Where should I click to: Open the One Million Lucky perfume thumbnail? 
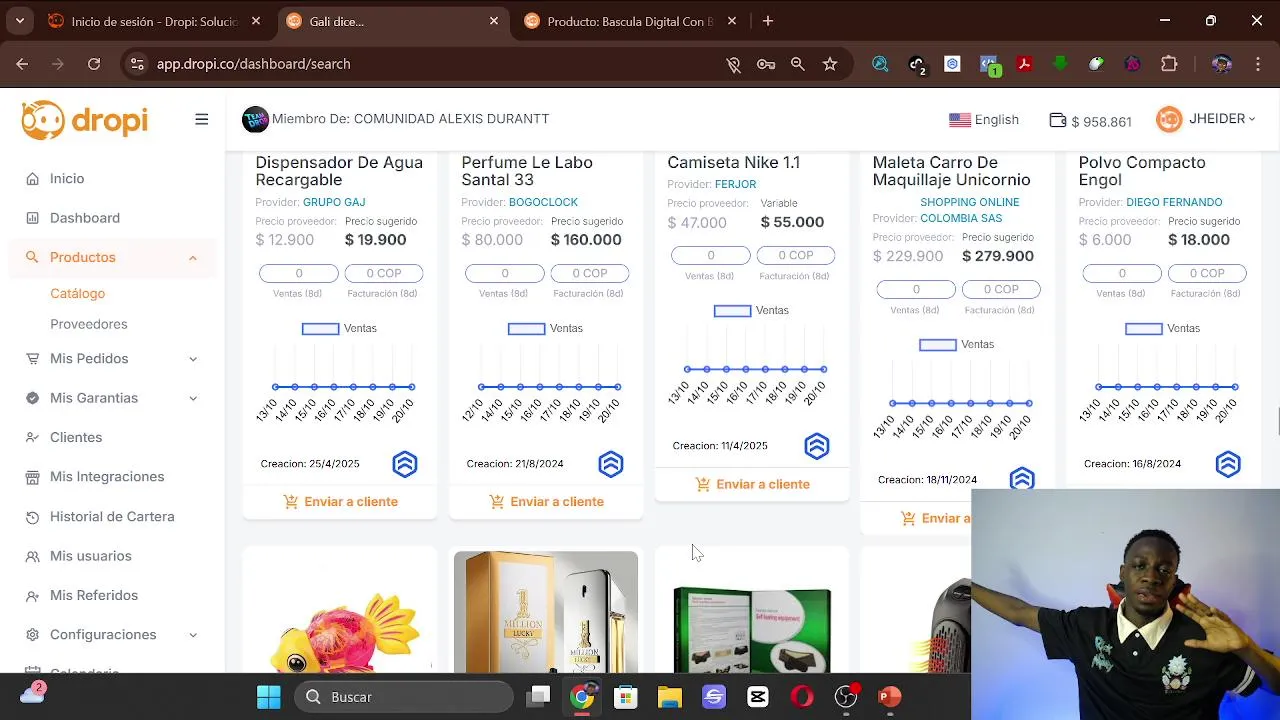(546, 612)
